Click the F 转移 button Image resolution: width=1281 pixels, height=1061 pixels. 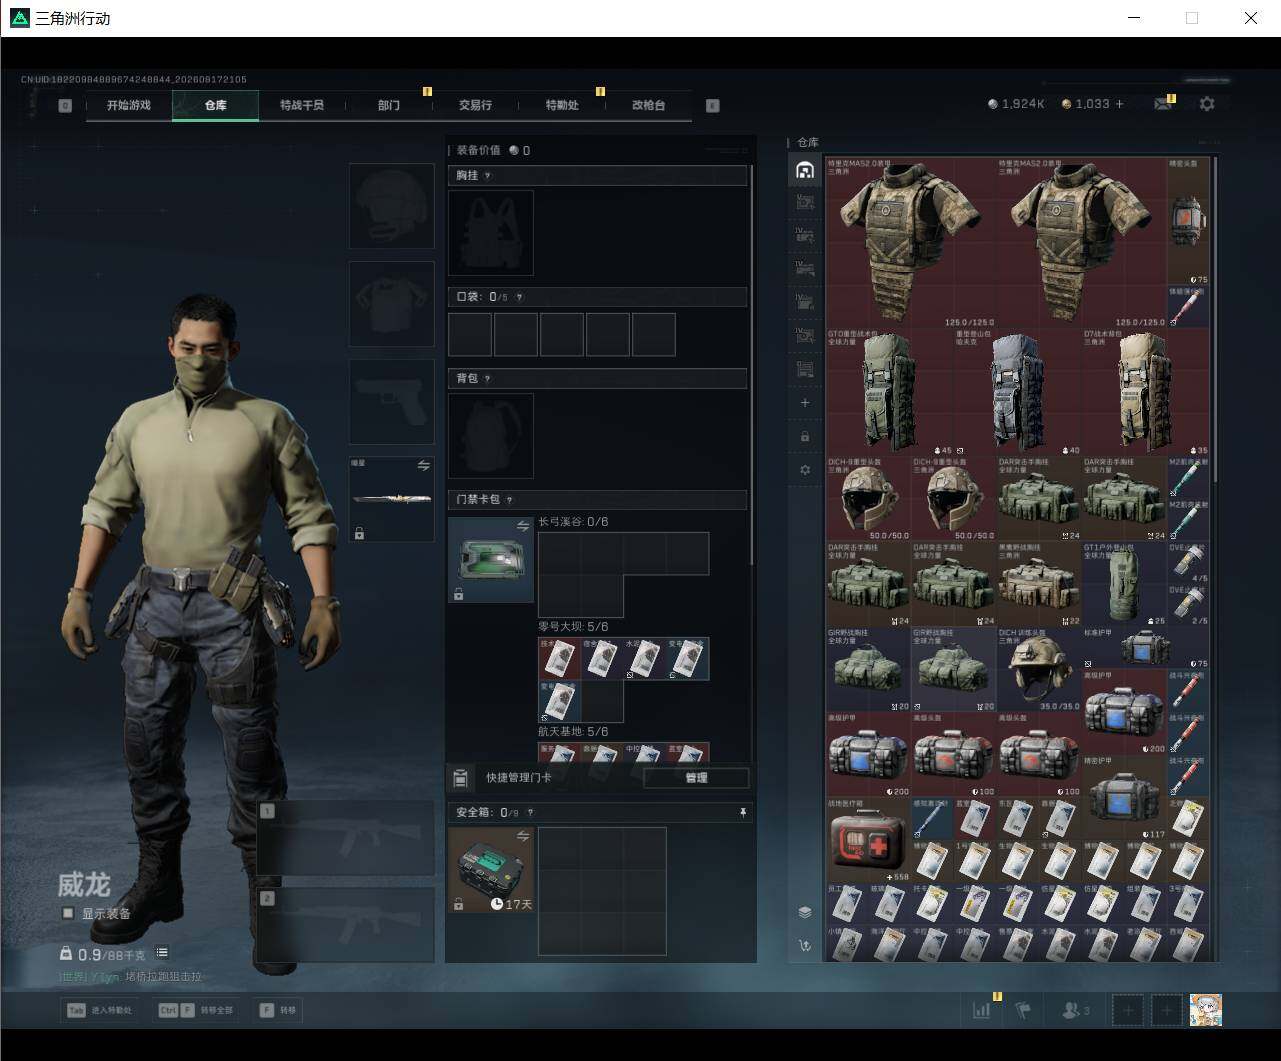tap(278, 1010)
